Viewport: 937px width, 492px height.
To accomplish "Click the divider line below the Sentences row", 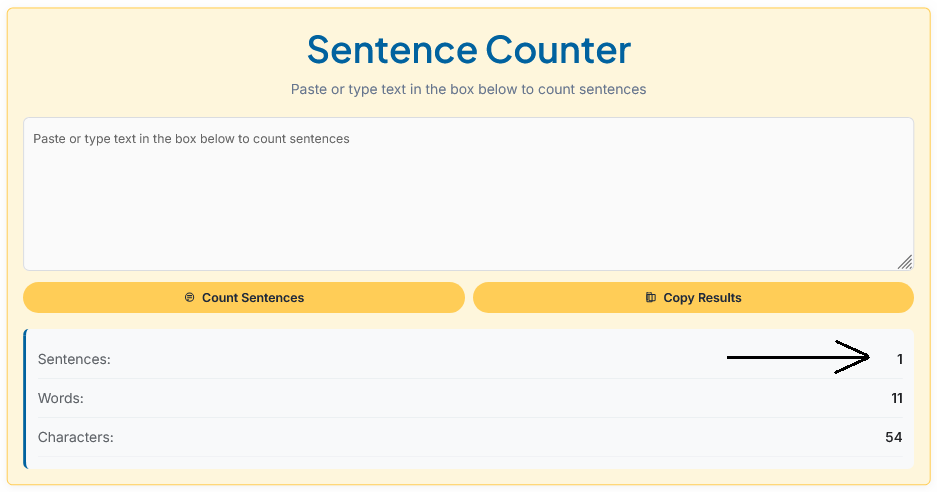I will [x=468, y=378].
